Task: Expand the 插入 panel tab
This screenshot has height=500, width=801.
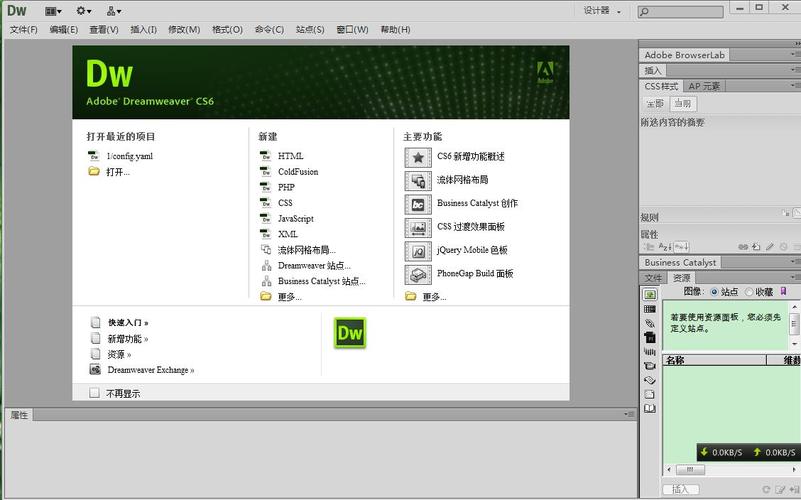Action: [652, 70]
